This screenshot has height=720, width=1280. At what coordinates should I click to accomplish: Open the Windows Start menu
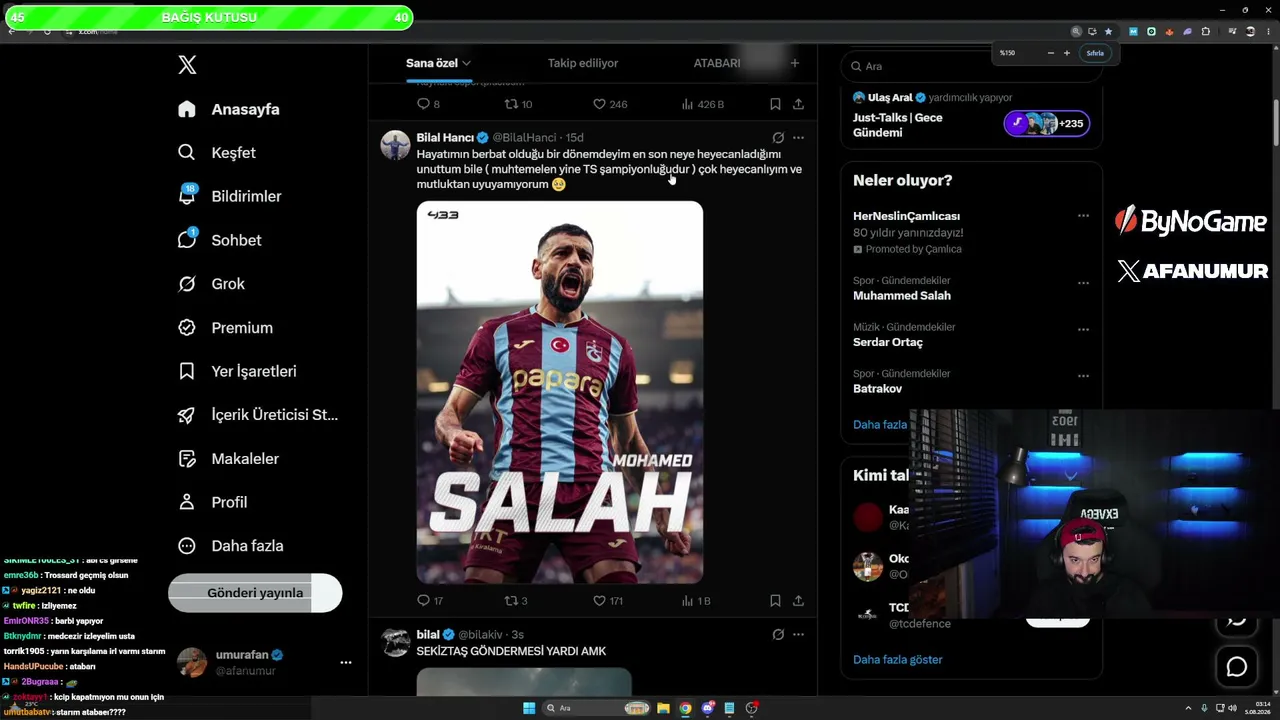529,708
